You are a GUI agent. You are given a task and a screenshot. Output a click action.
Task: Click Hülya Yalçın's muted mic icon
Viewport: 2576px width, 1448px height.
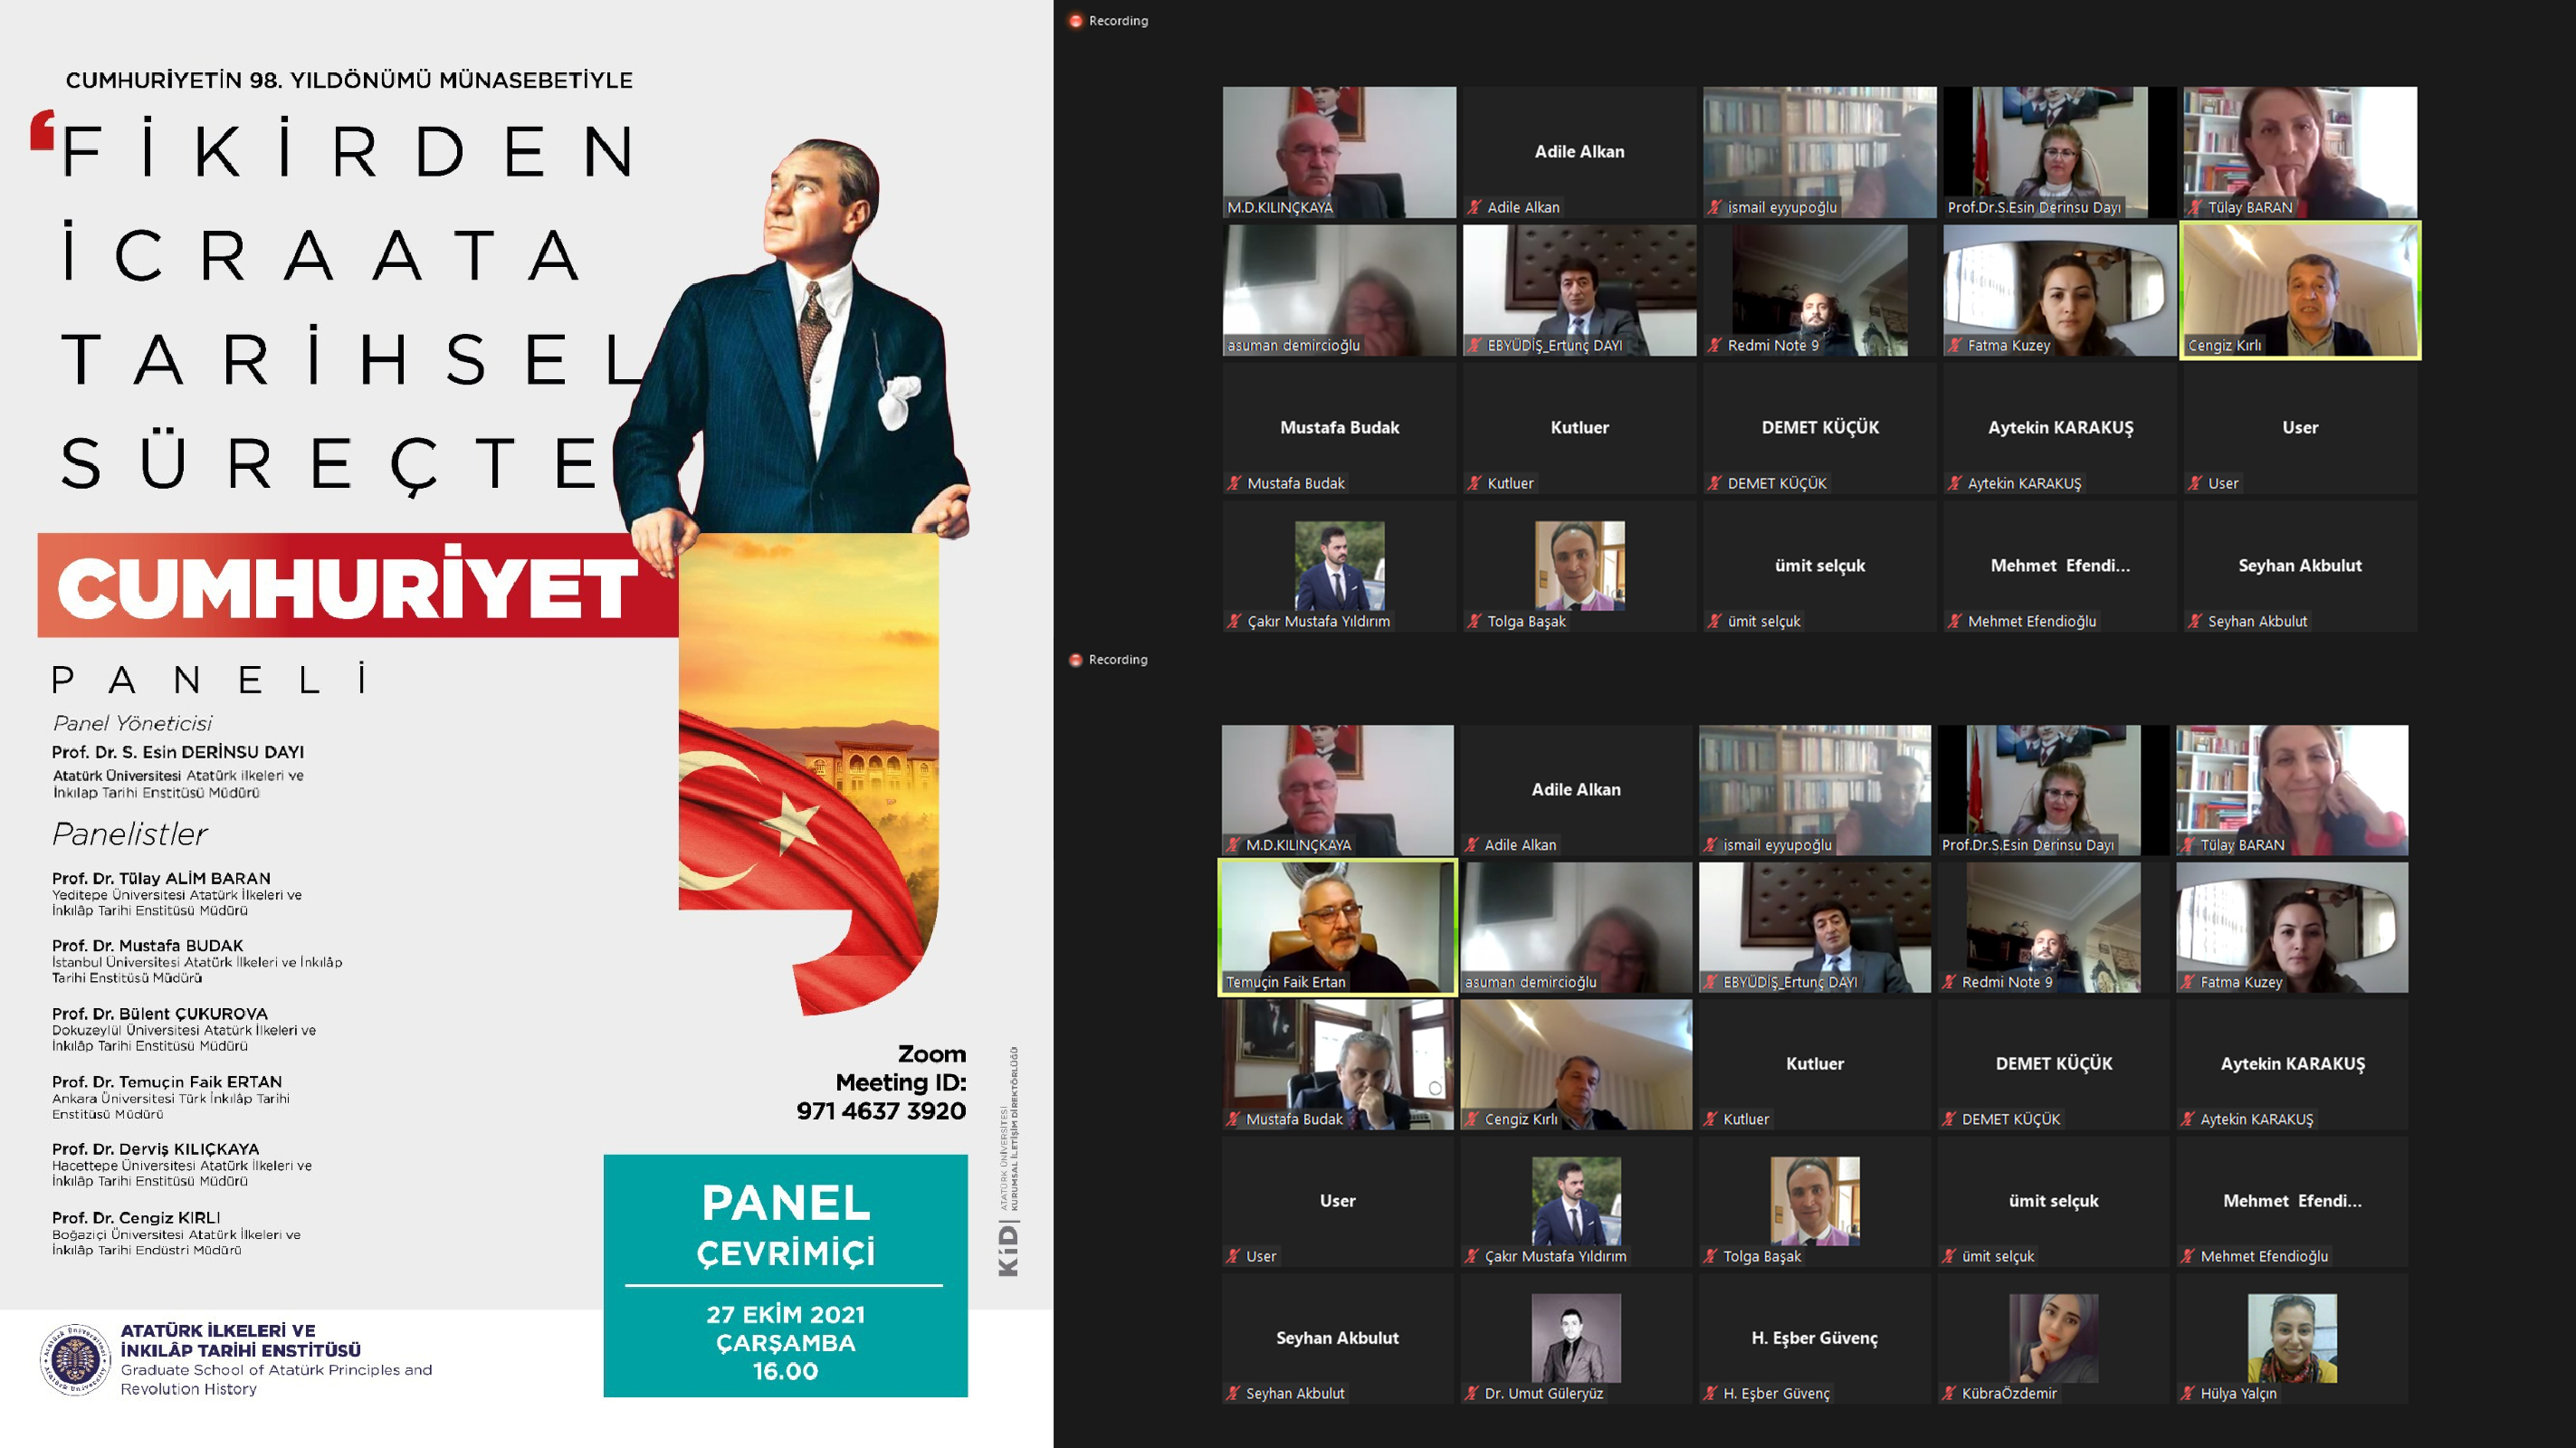(x=2187, y=1393)
